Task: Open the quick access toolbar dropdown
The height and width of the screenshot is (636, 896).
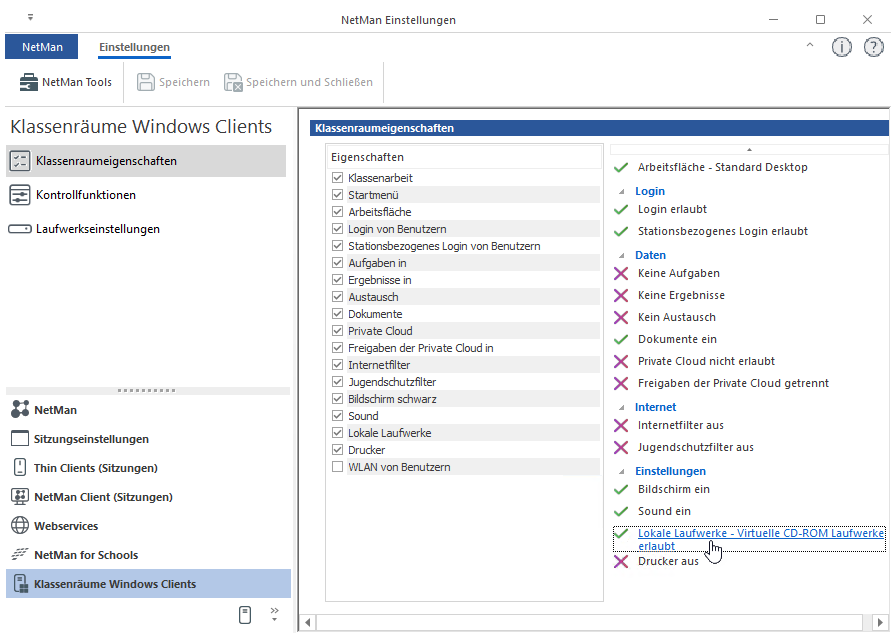Action: (30, 18)
